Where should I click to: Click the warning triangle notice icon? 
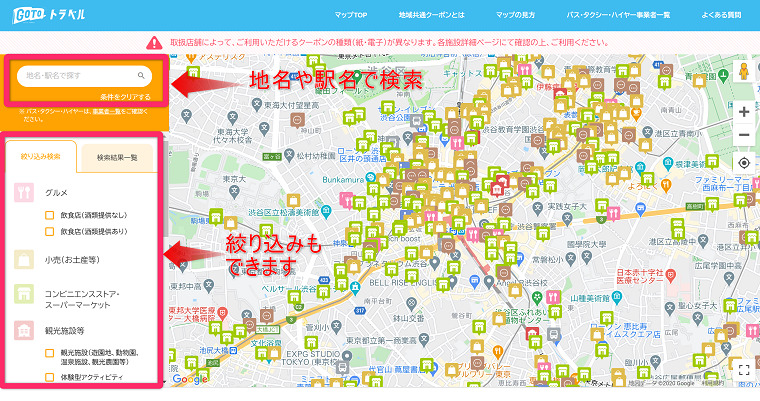[x=154, y=43]
